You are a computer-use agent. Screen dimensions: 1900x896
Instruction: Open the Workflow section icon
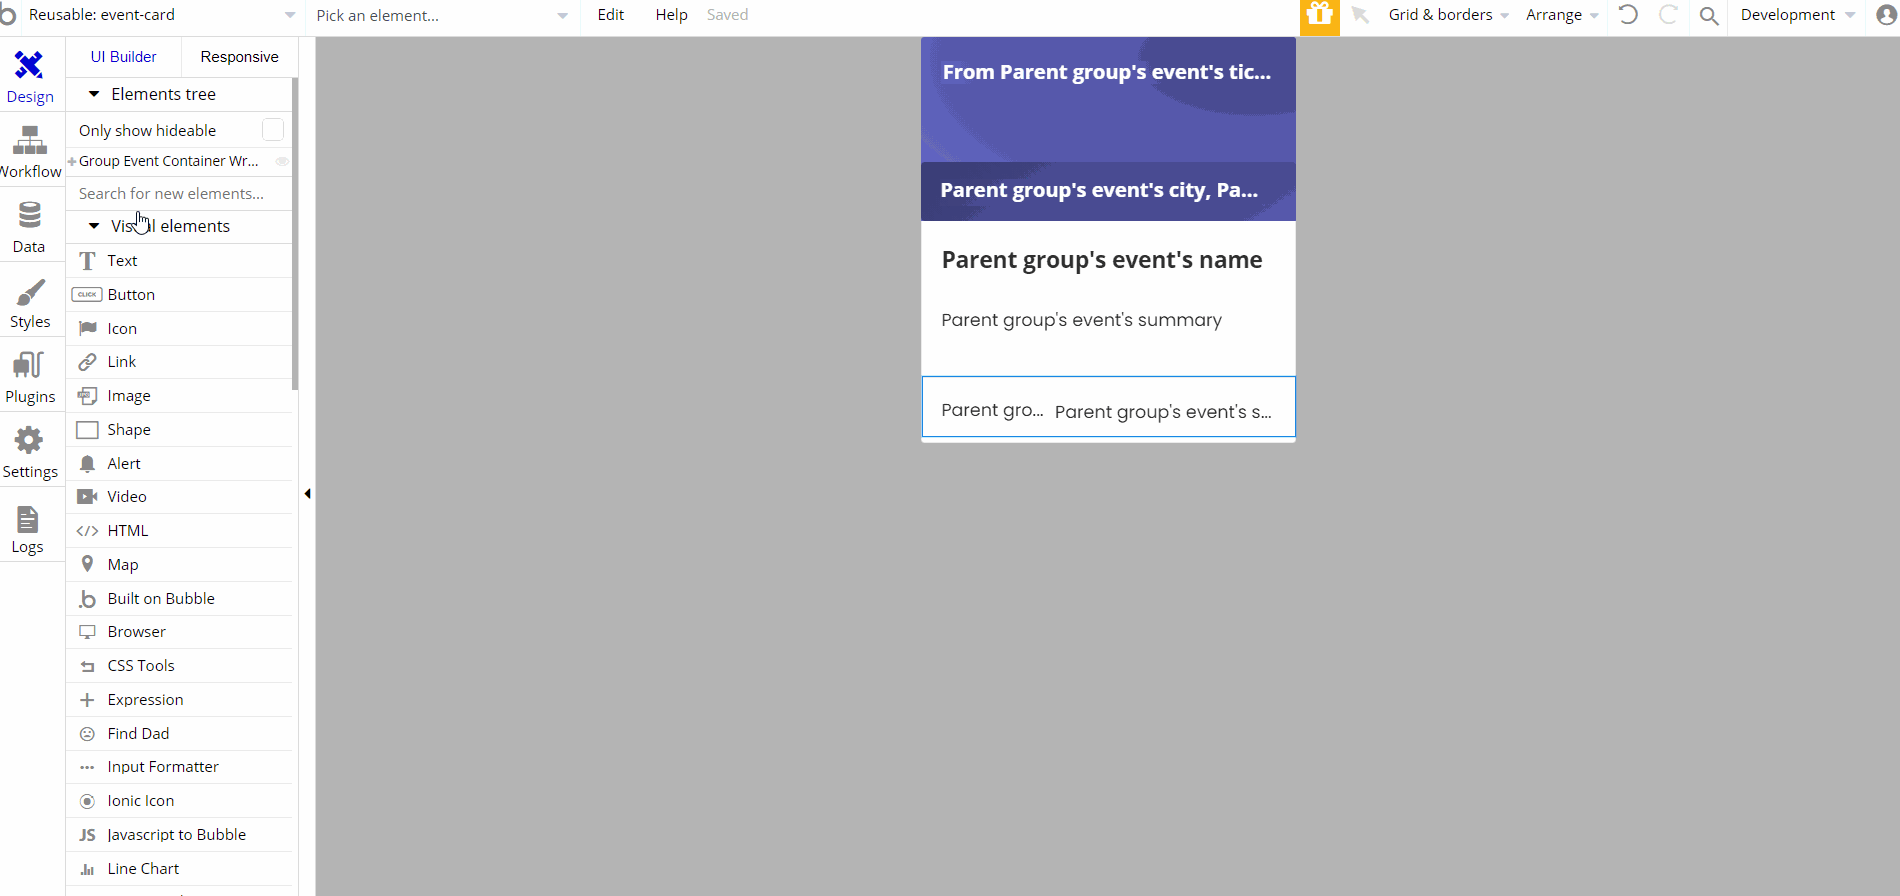(29, 140)
